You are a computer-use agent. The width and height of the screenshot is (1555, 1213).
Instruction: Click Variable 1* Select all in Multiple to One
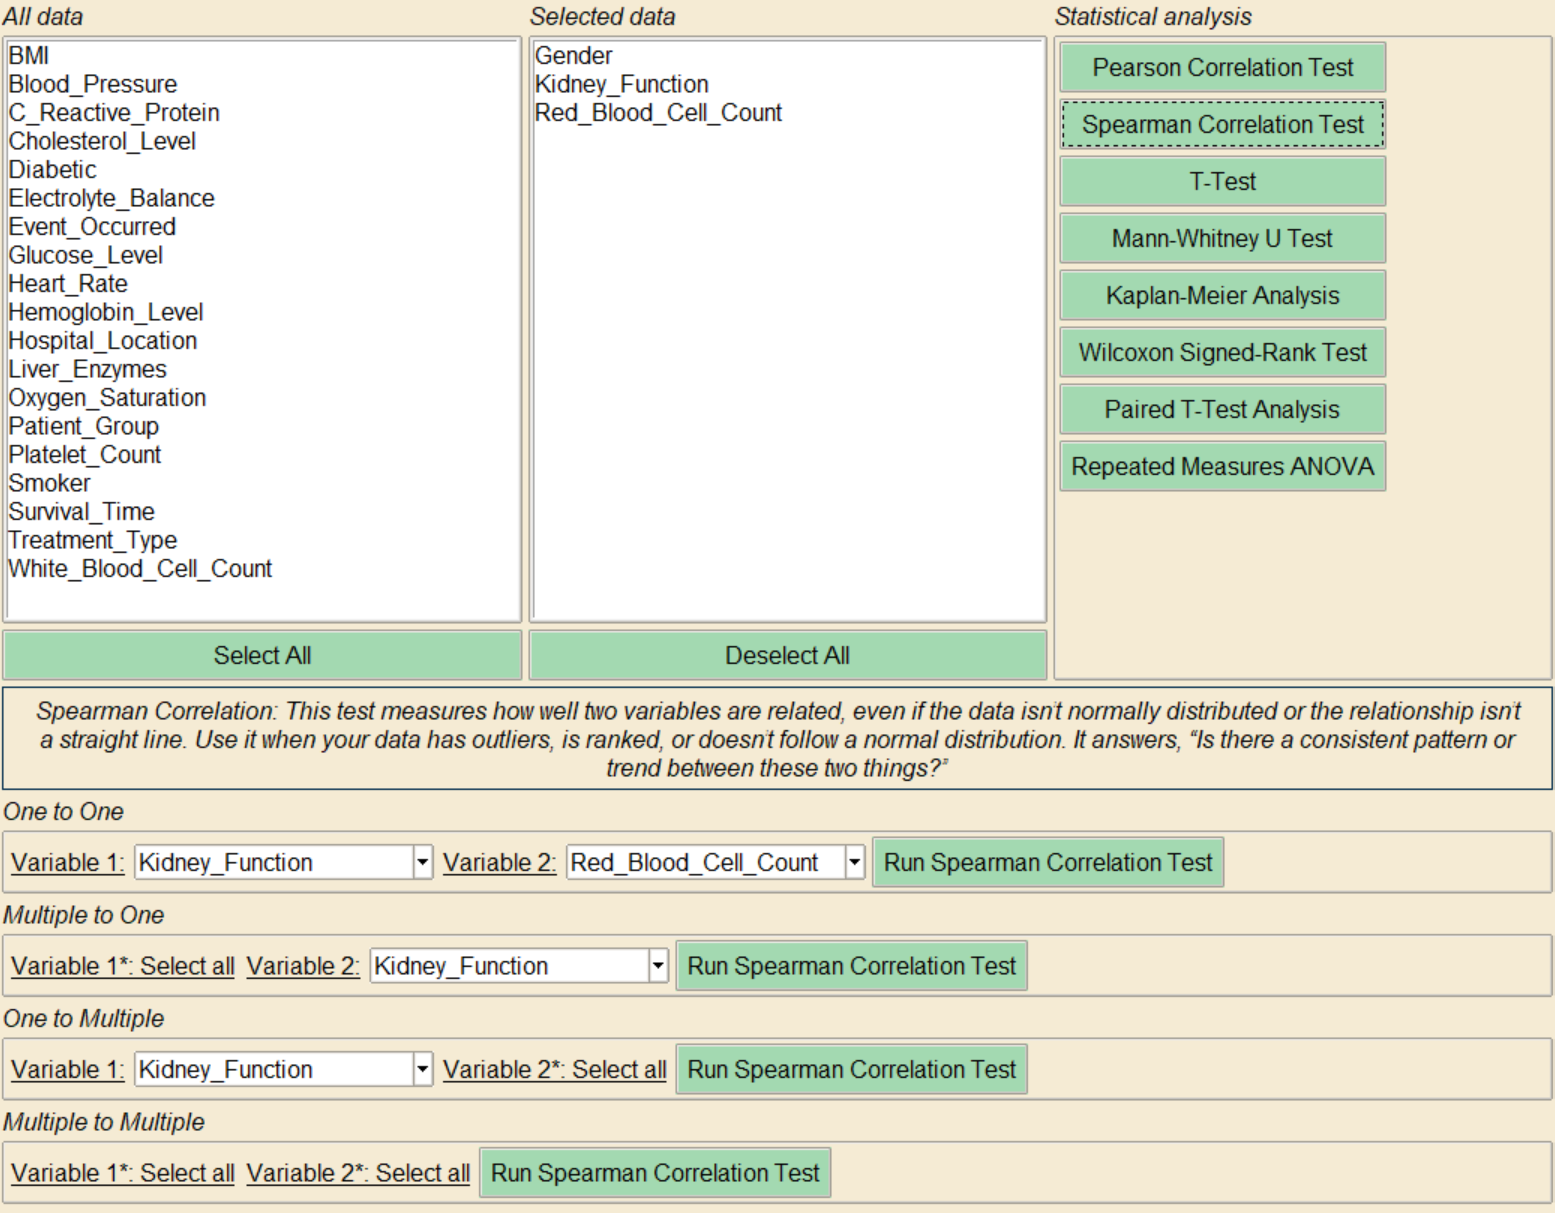[123, 966]
